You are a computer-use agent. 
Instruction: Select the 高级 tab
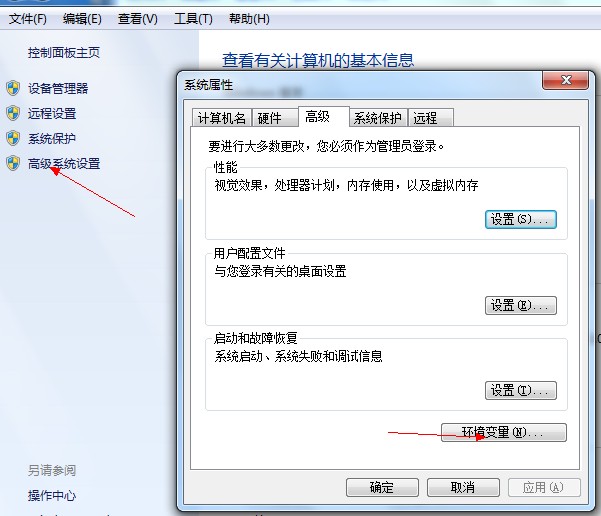pyautogui.click(x=323, y=117)
